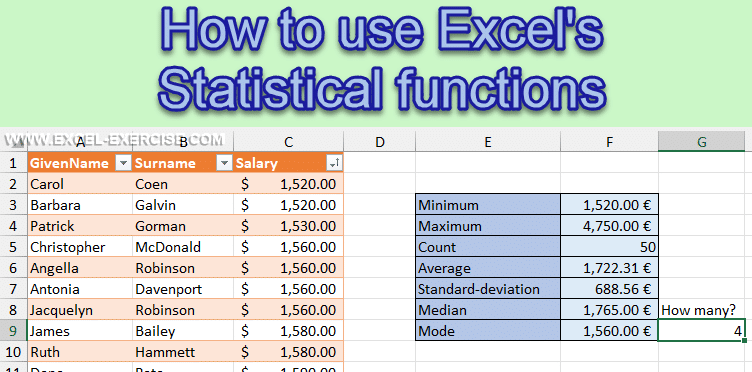The image size is (752, 372).
Task: Click the Average label cell
Action: click(488, 268)
